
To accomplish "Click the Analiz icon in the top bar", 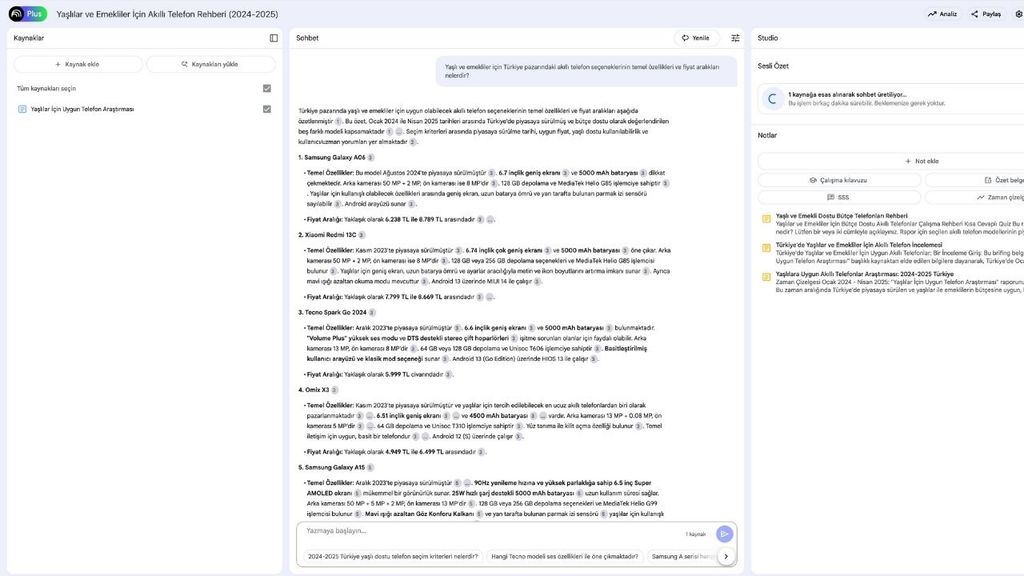I will [x=931, y=13].
